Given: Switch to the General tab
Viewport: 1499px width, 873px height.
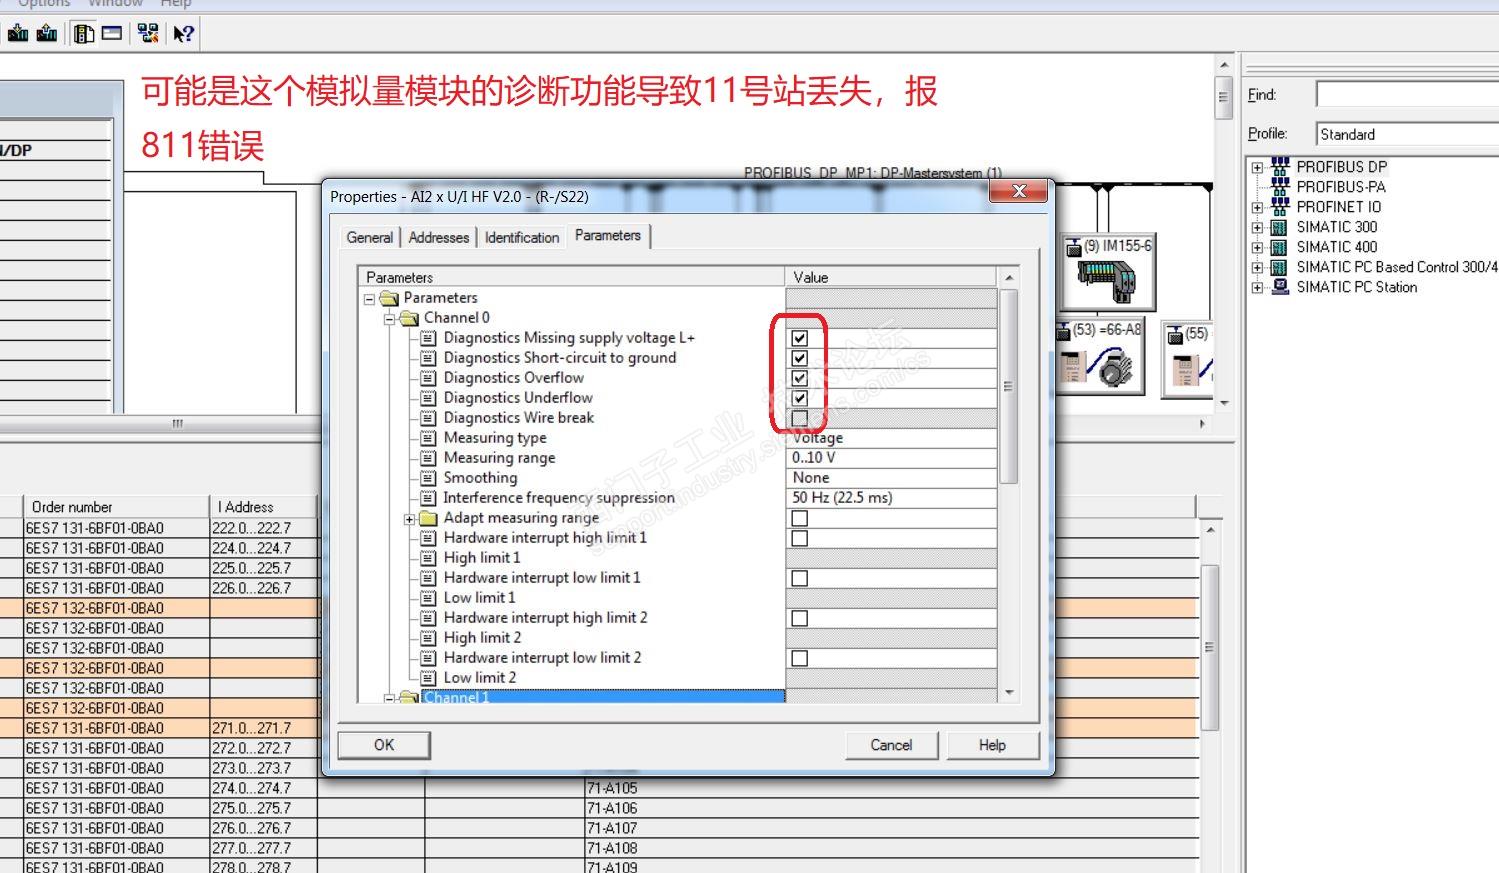Looking at the screenshot, I should (x=369, y=237).
